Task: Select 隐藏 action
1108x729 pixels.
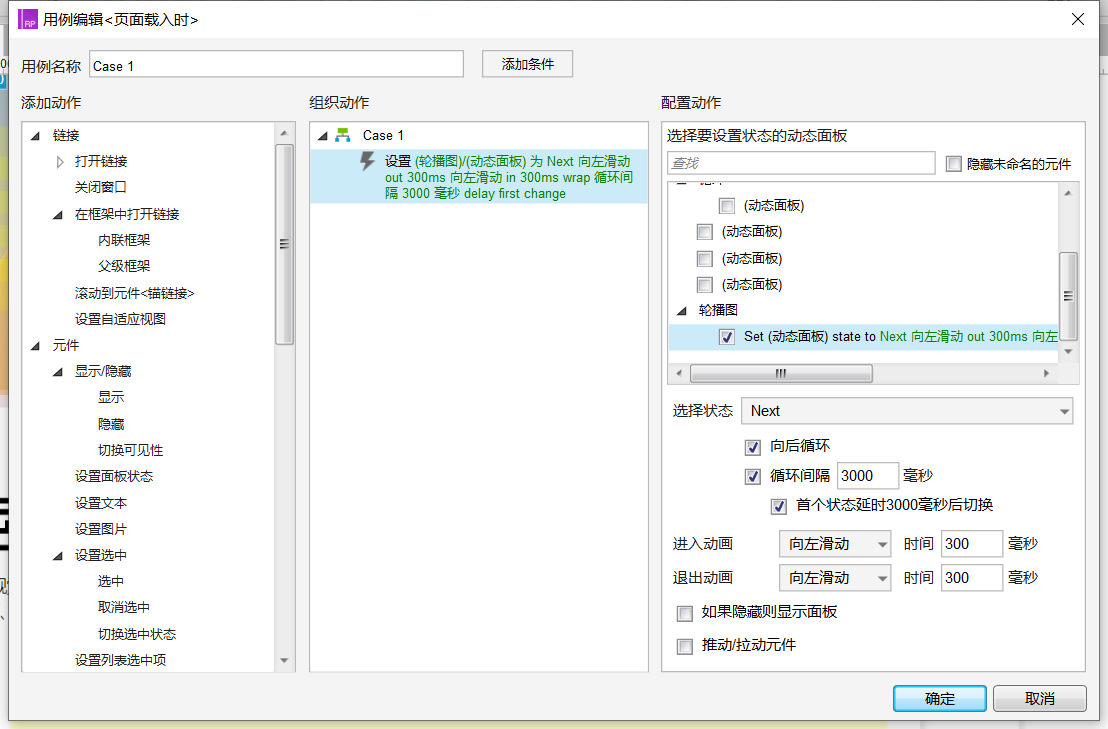Action: point(111,425)
